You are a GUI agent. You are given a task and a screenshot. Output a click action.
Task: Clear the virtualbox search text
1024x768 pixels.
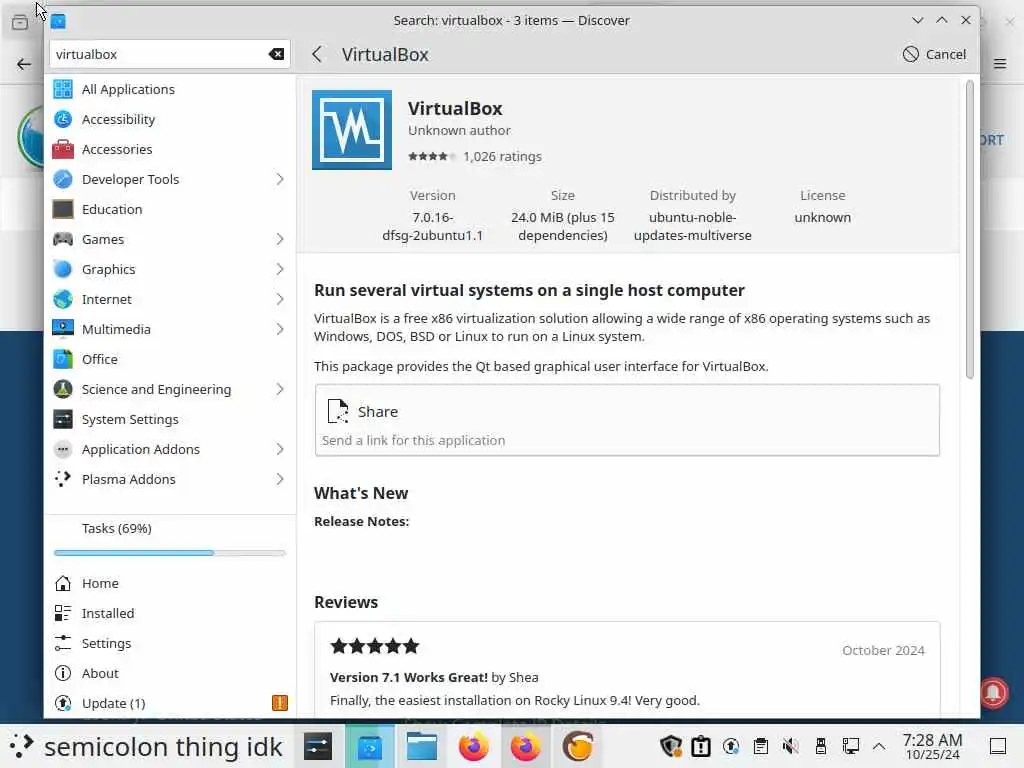(x=276, y=54)
